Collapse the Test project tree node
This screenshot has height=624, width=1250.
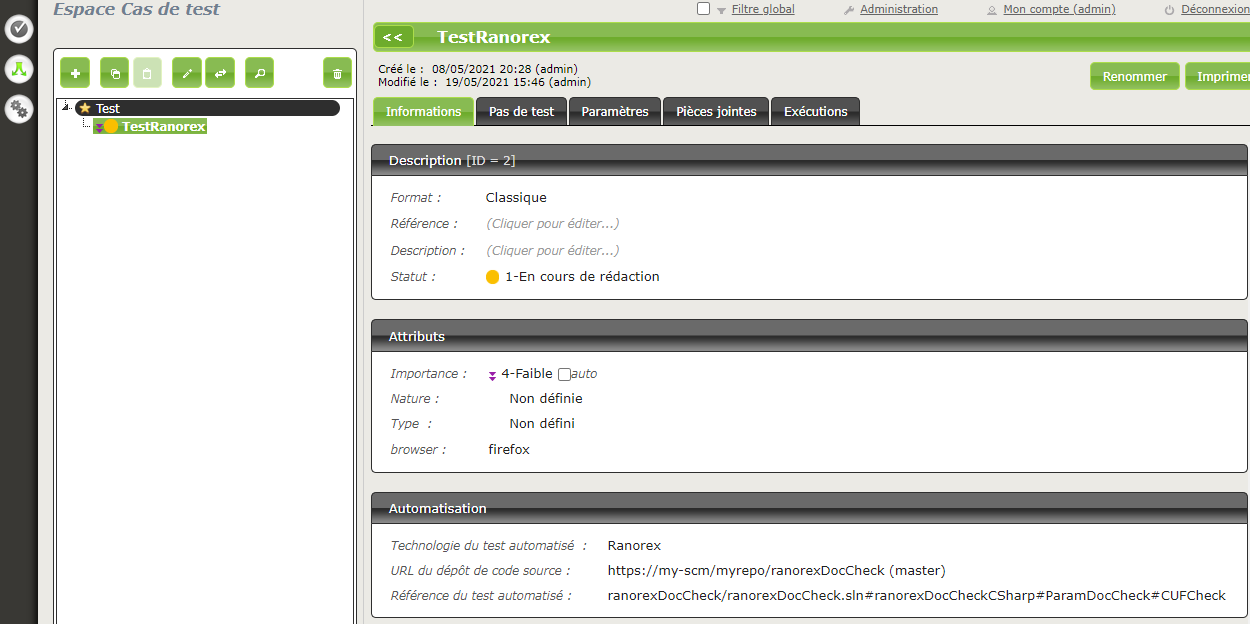(x=66, y=108)
